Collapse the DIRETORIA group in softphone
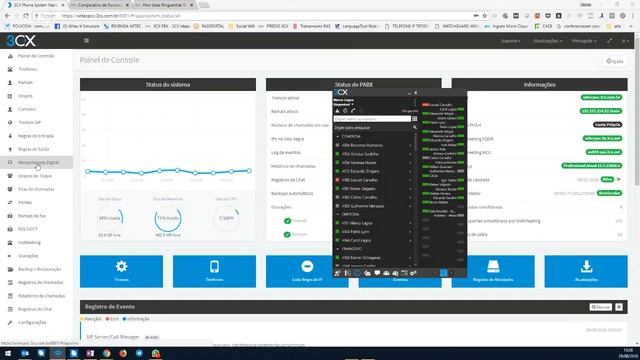The image size is (640, 360). point(338,214)
